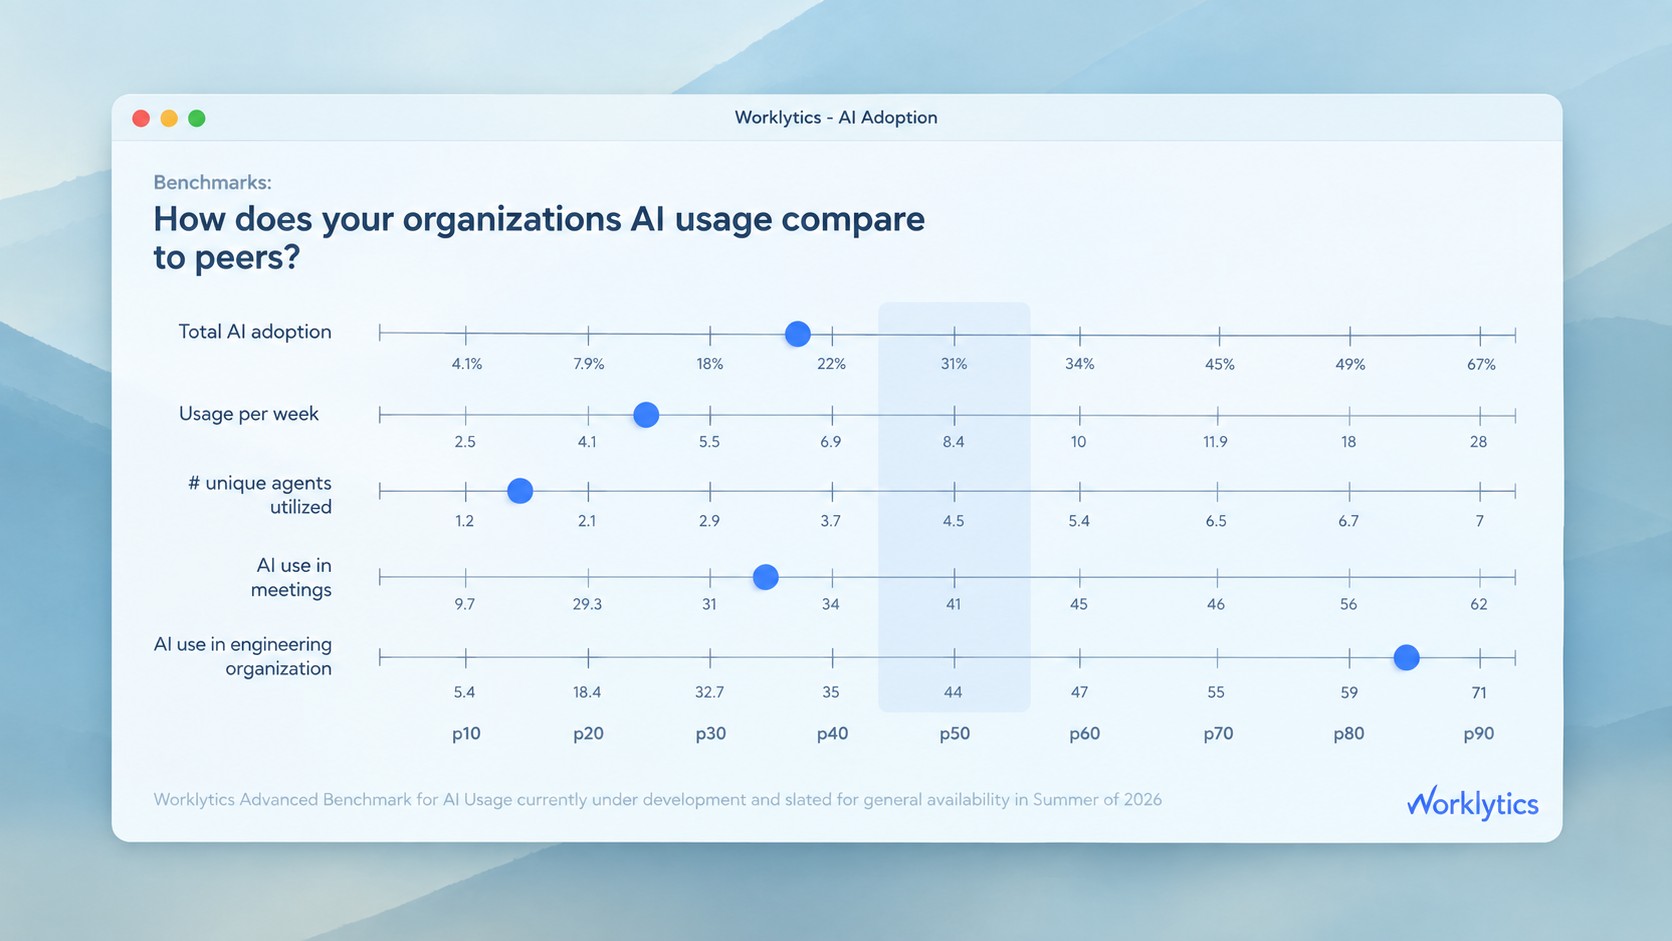Click the 11.9 value in Usage per week

[x=1215, y=442]
